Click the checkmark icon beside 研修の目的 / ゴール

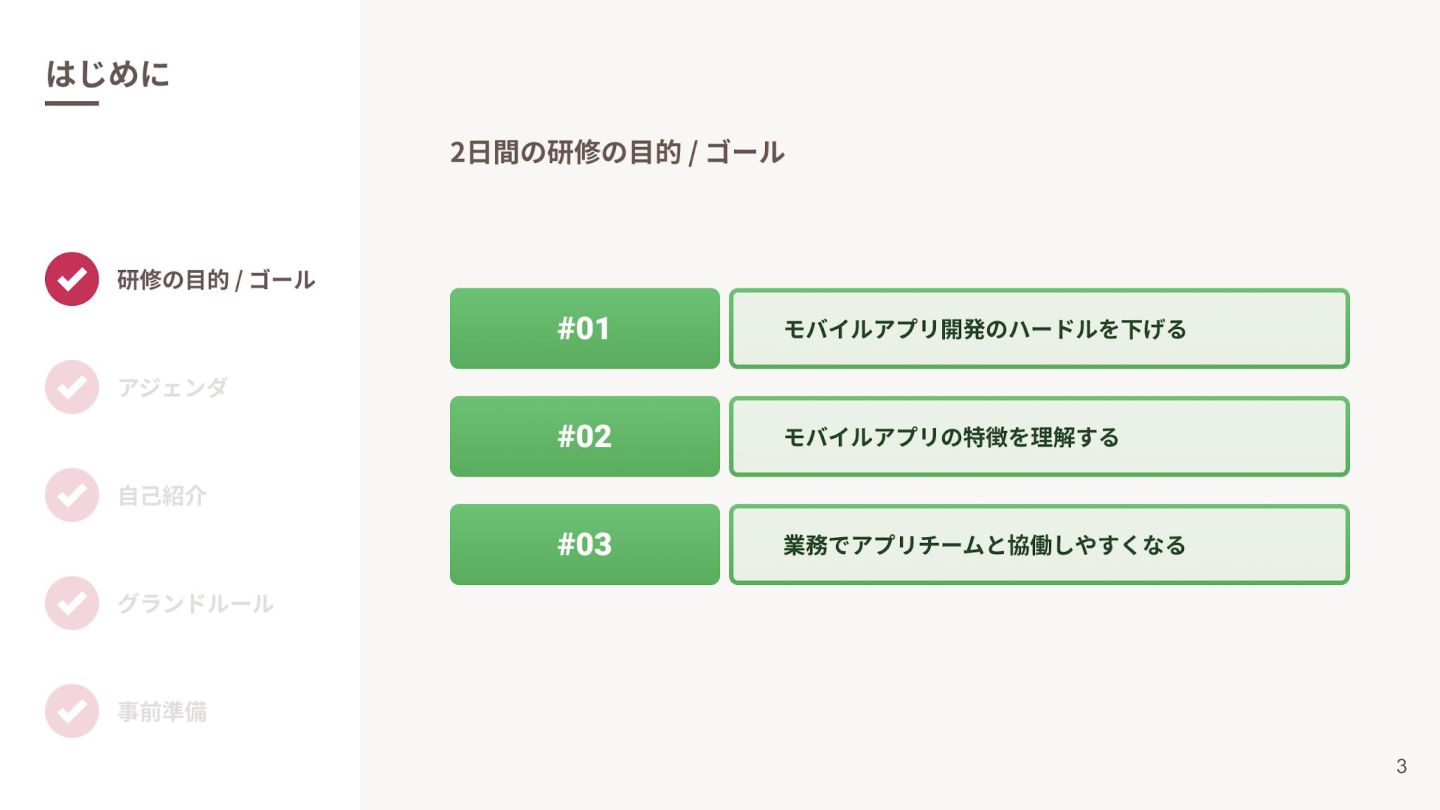[x=72, y=279]
